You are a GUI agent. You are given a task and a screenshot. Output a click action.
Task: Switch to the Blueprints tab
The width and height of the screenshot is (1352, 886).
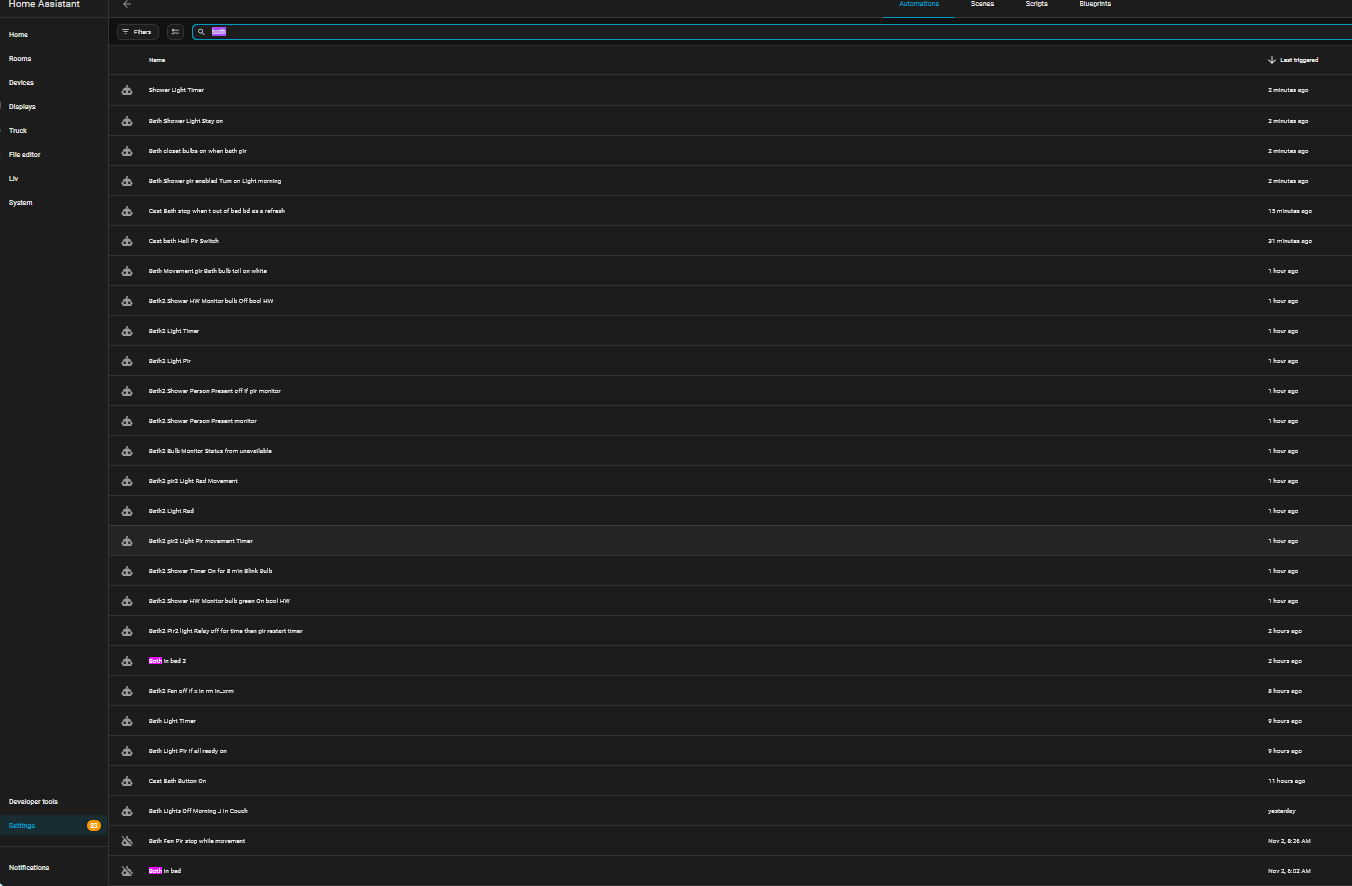1095,4
